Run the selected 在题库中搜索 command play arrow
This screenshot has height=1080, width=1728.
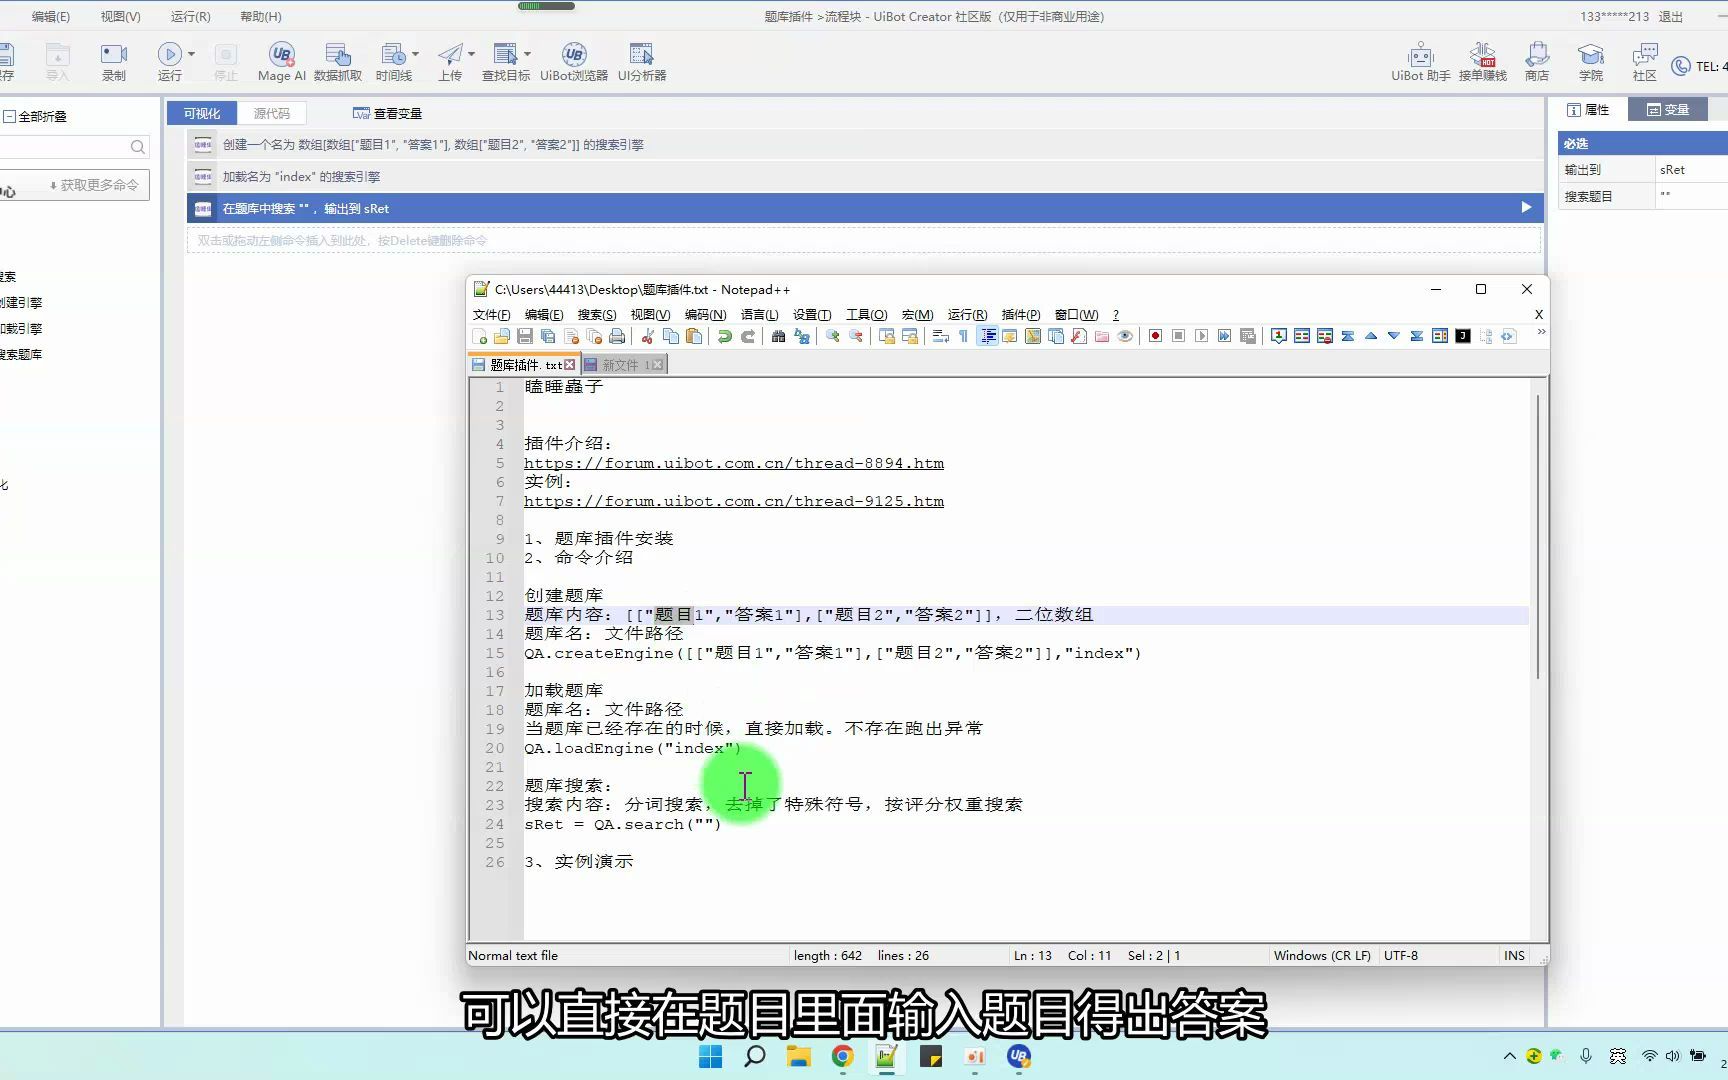(1526, 207)
